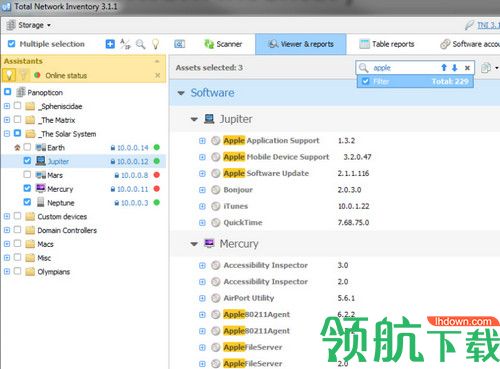Check the Mars asset checkbox
The height and width of the screenshot is (369, 500).
tap(27, 174)
